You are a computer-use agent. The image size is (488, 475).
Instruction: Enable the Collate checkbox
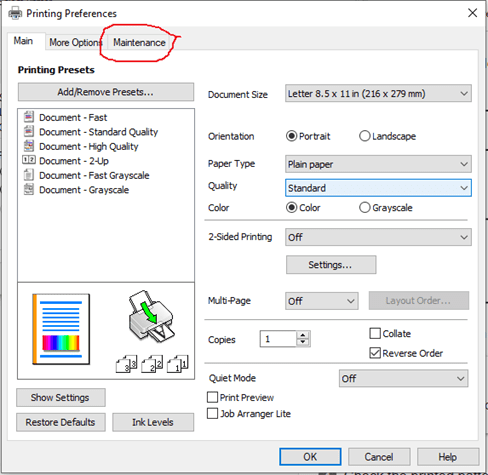(x=375, y=333)
